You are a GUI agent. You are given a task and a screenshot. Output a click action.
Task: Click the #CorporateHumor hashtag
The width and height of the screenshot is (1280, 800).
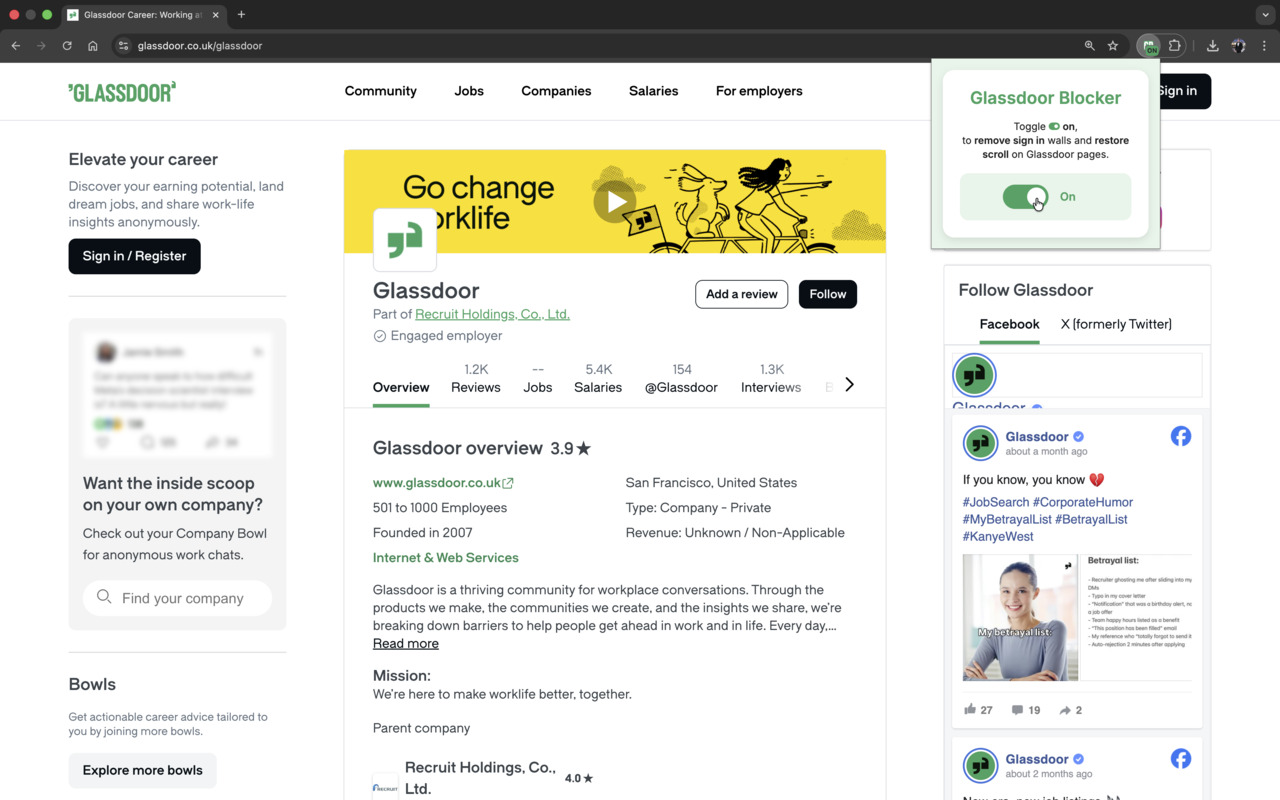click(x=1083, y=502)
